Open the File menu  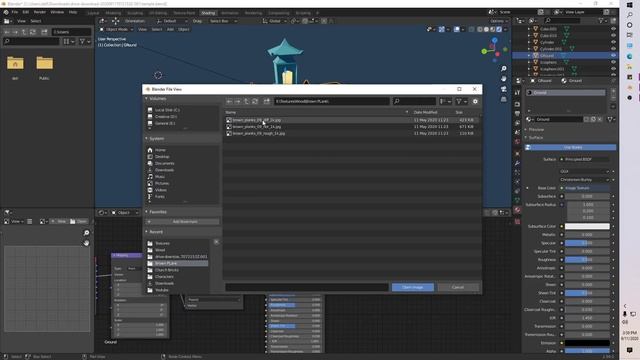(x=15, y=12)
